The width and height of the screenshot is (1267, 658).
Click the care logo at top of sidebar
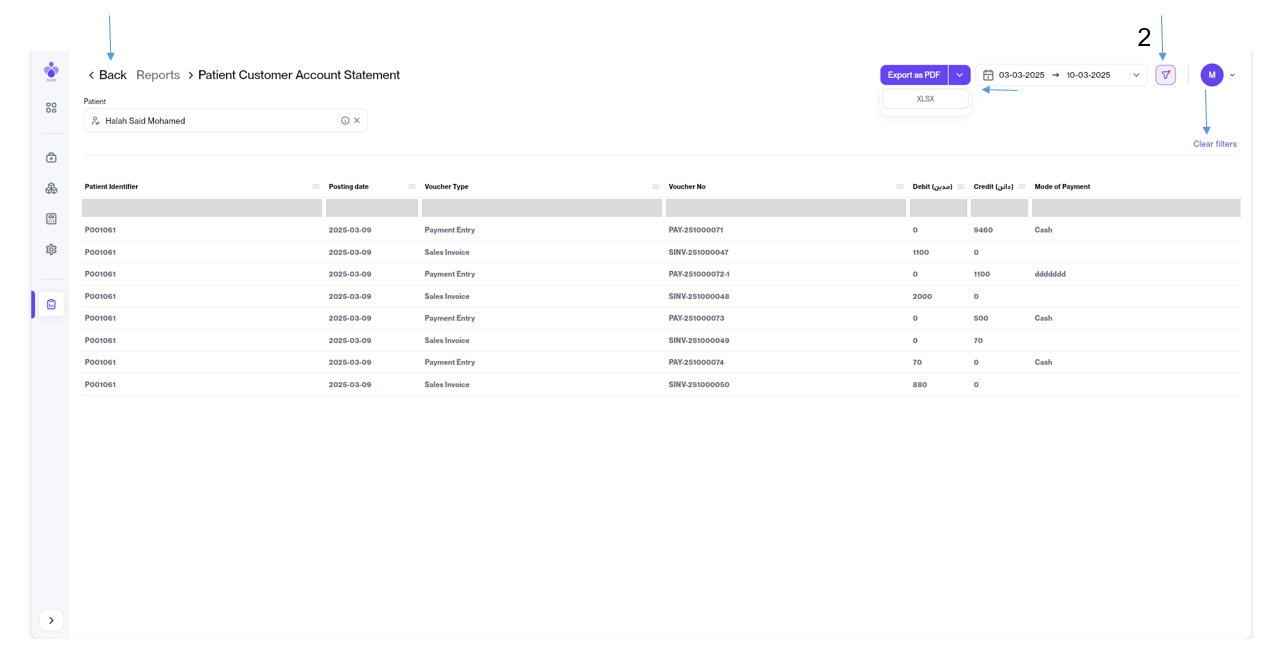pos(51,71)
